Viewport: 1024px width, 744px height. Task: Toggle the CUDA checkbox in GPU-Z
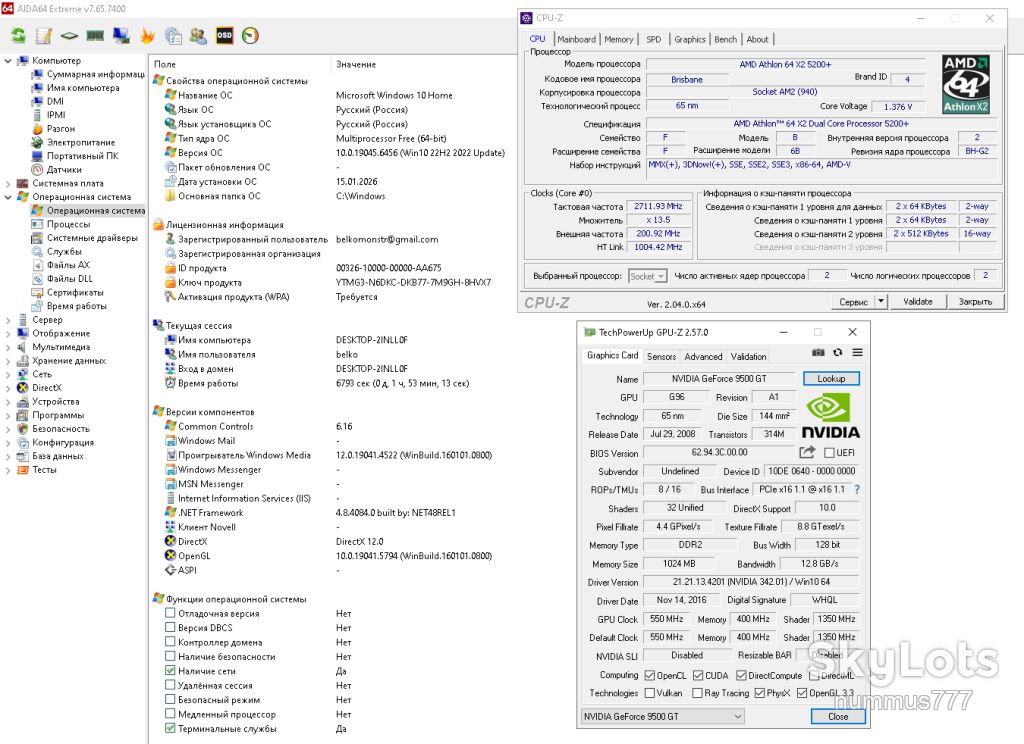pos(698,675)
